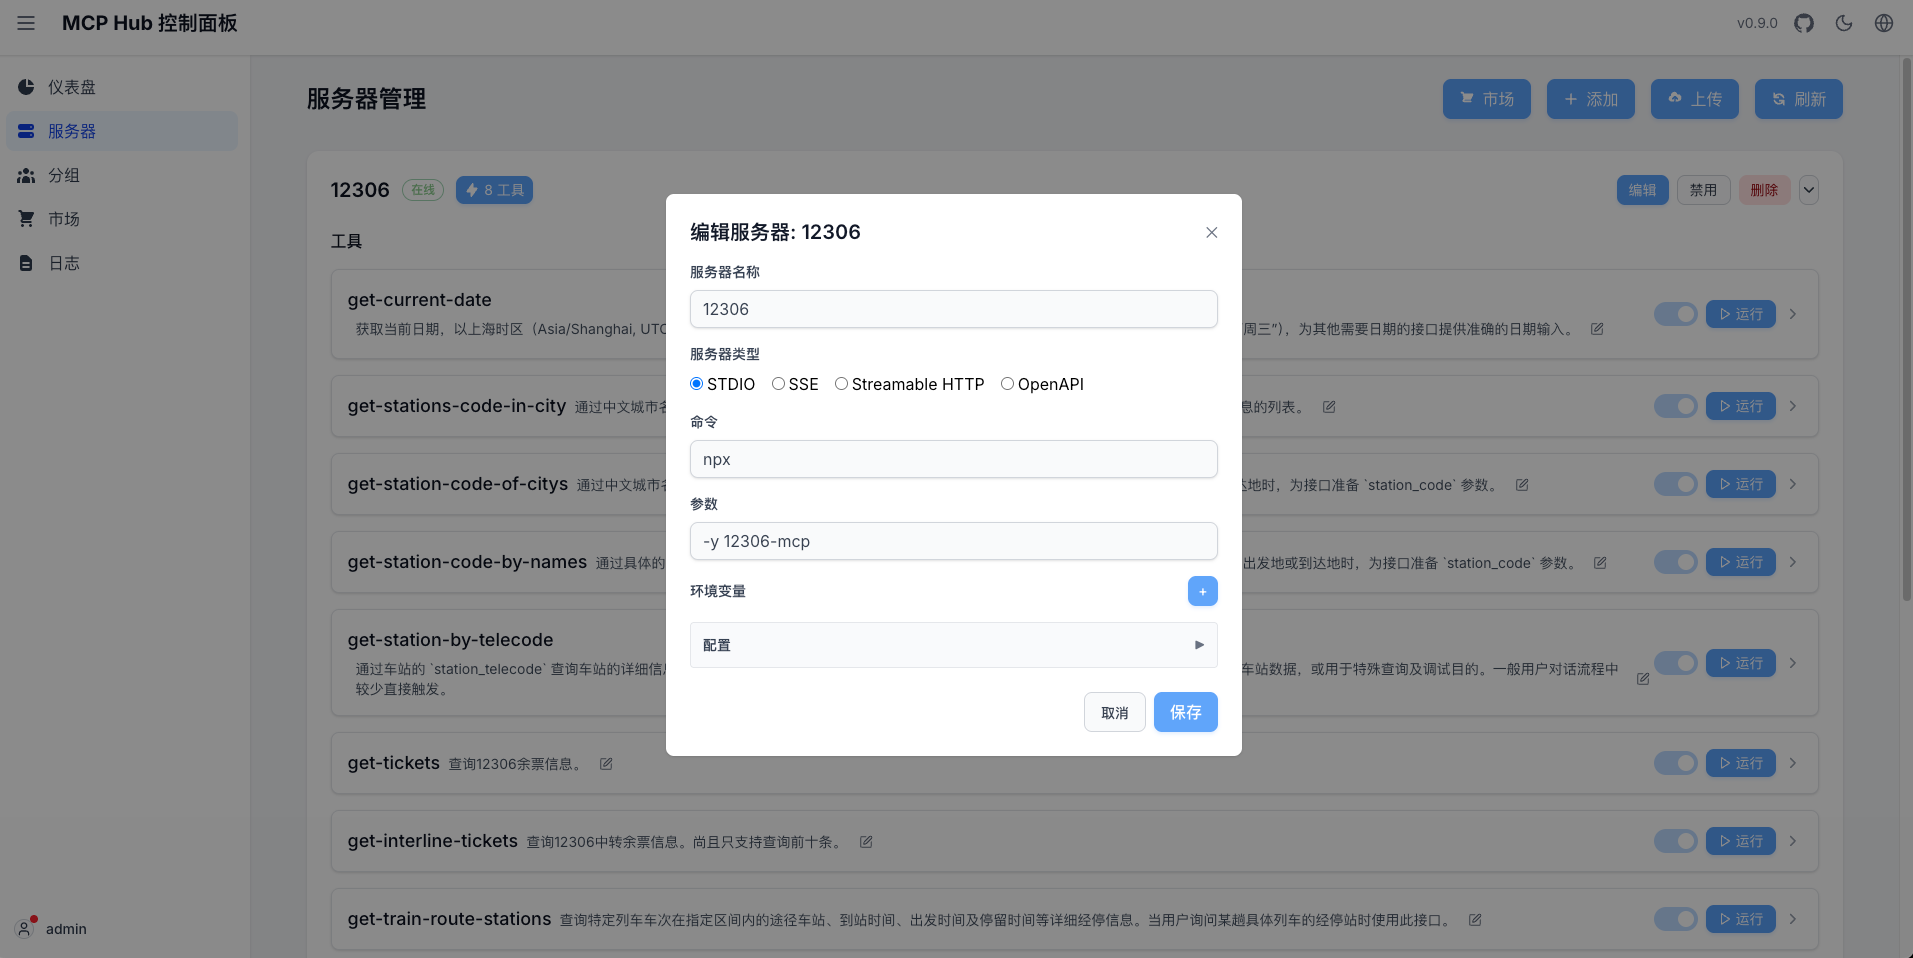Run the get-interline-tickets tool
1913x958 pixels.
click(1740, 841)
